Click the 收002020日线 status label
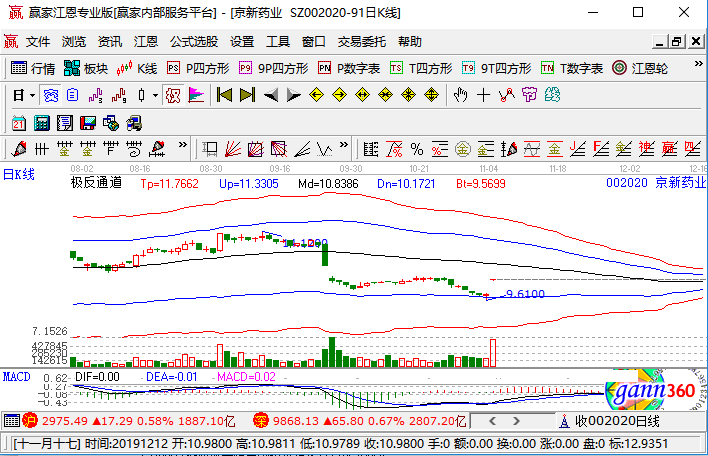708x456 pixels. (x=617, y=421)
